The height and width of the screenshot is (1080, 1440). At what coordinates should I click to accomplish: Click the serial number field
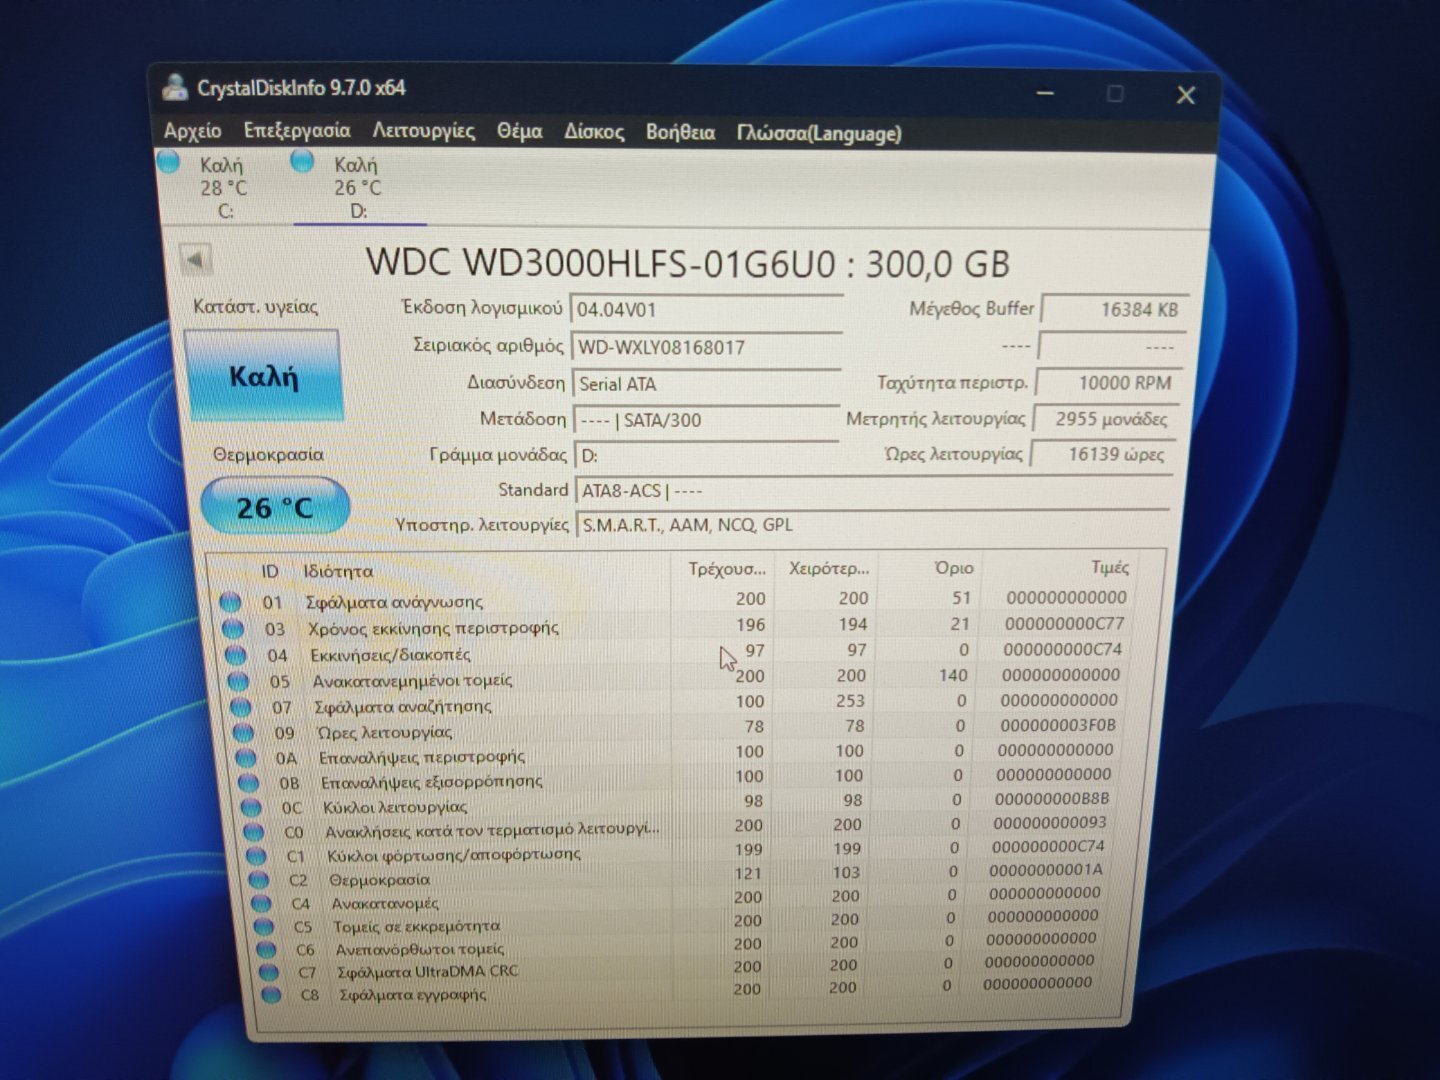point(705,347)
